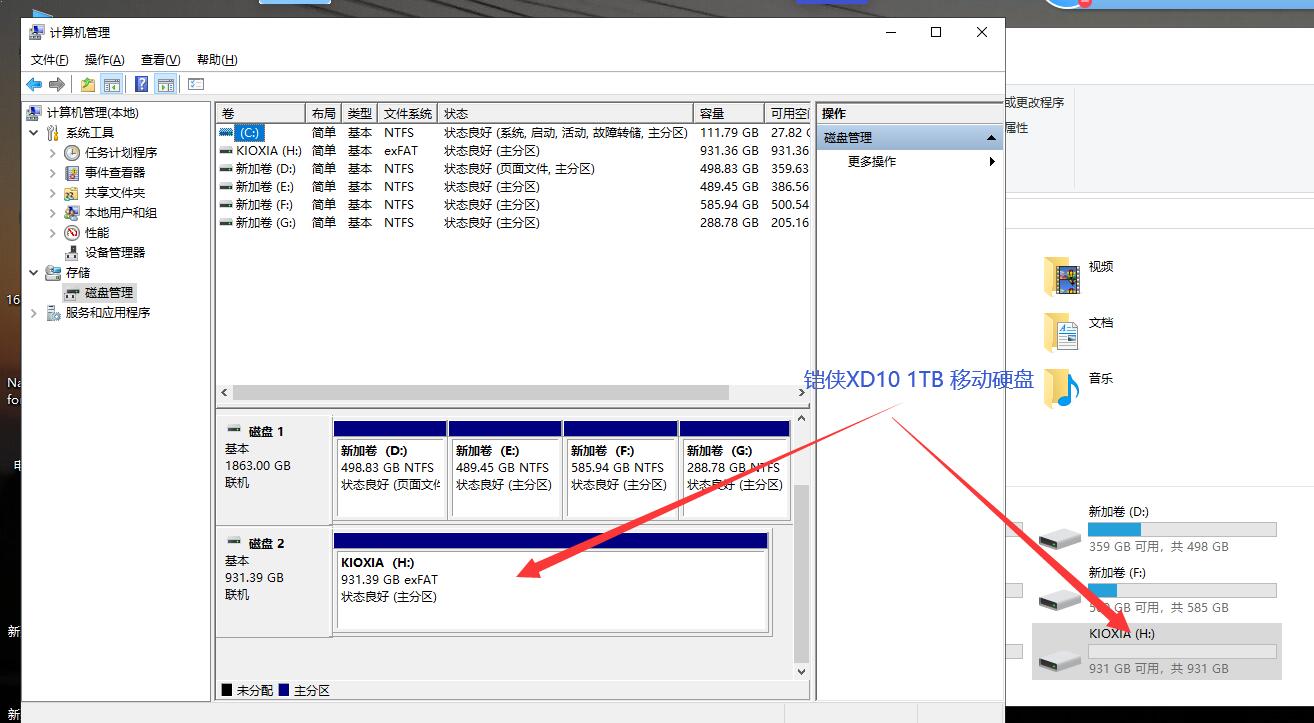This screenshot has width=1314, height=723.
Task: Click the 音乐 folder icon in File Explorer
Action: click(1062, 389)
